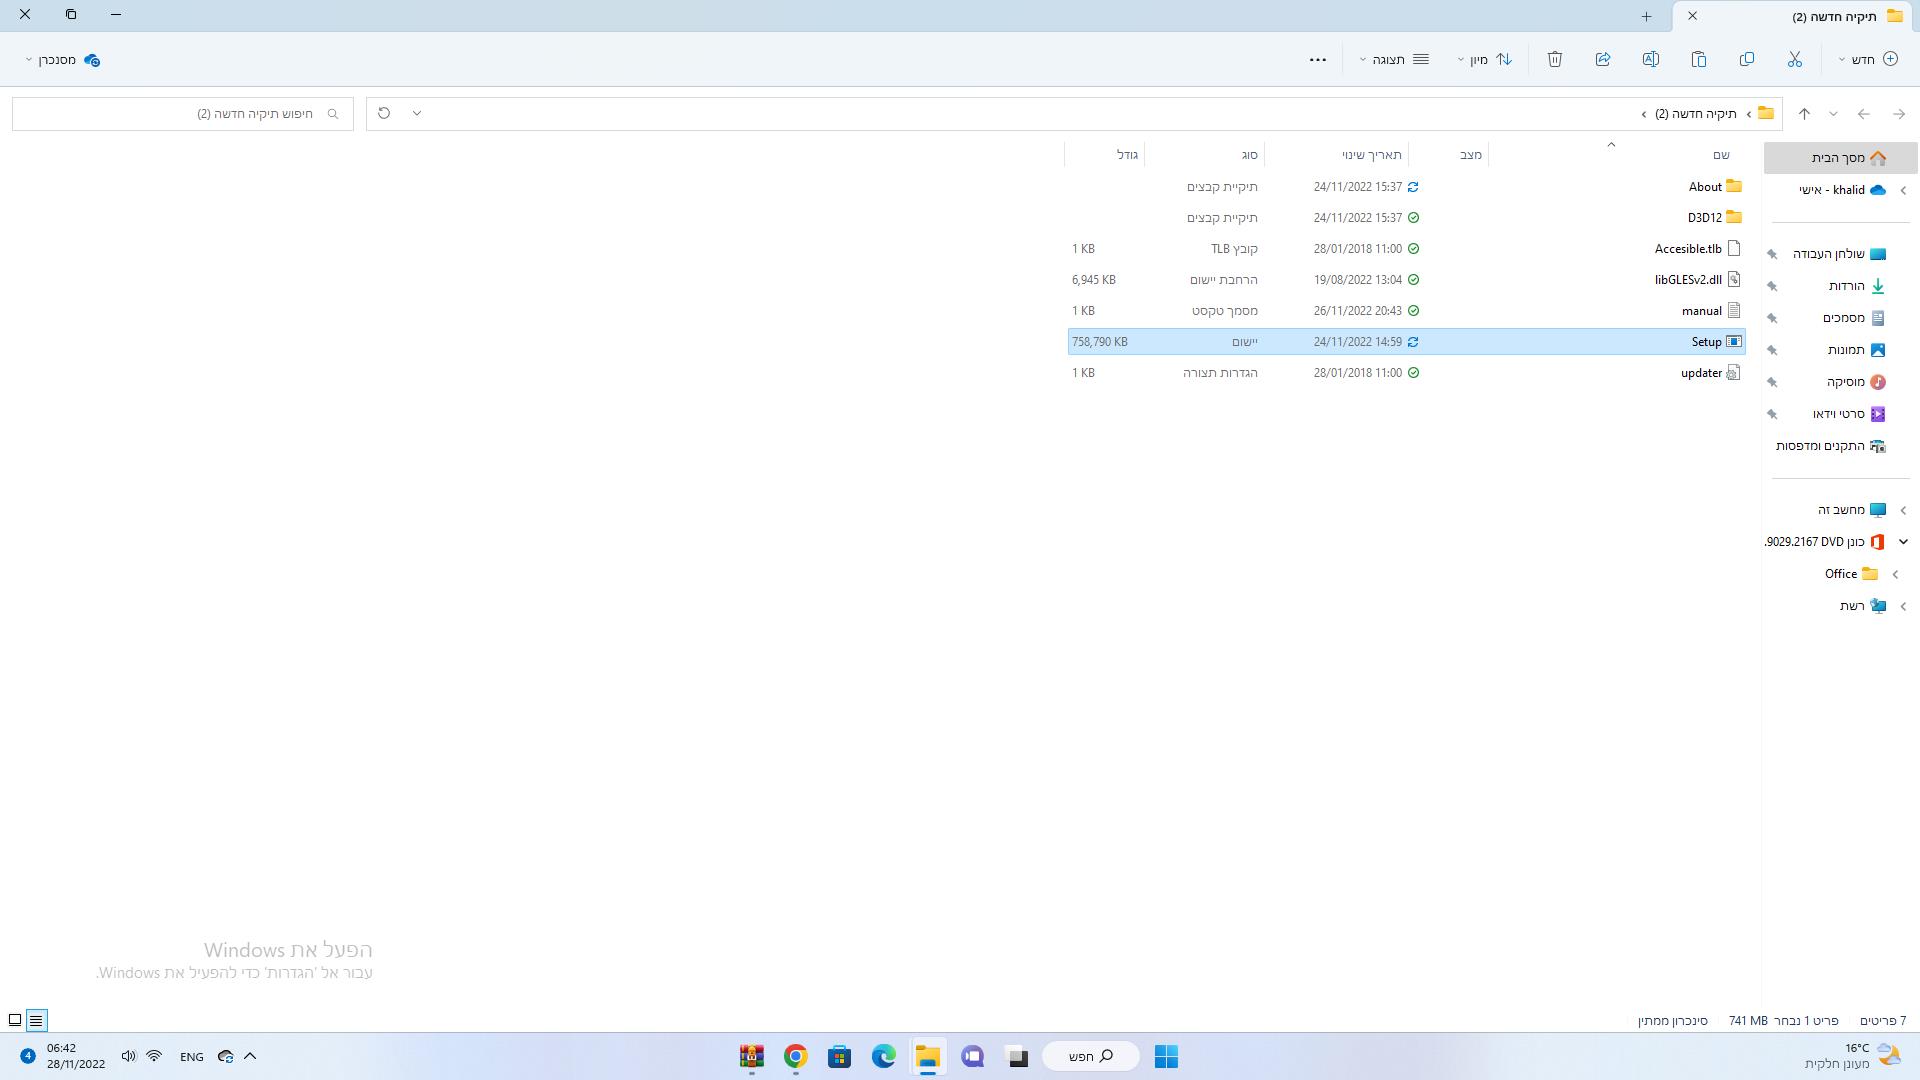Select the Setup application file
The image size is (1920, 1080).
point(1706,342)
